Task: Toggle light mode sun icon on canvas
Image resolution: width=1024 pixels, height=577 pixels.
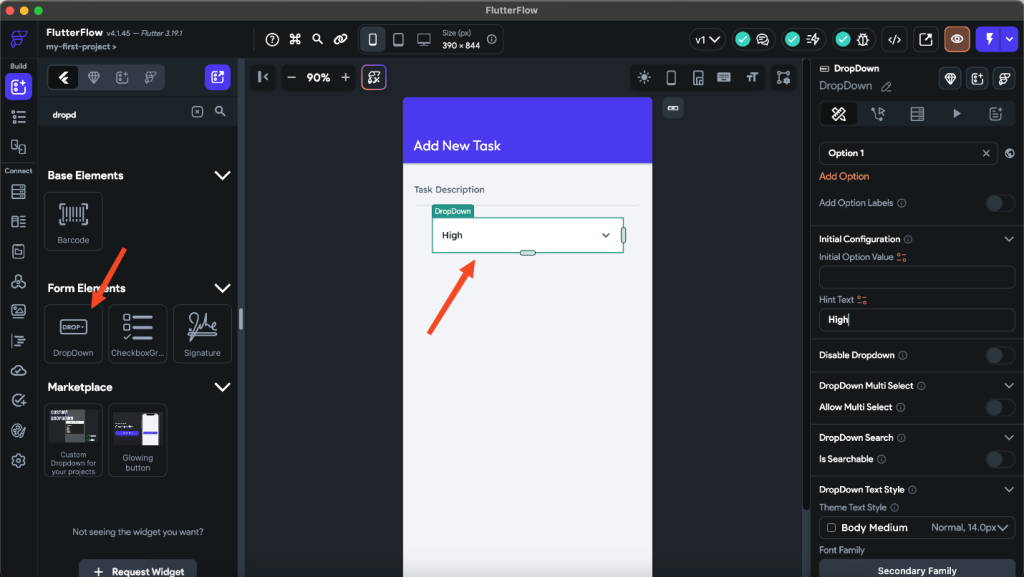Action: coord(644,78)
